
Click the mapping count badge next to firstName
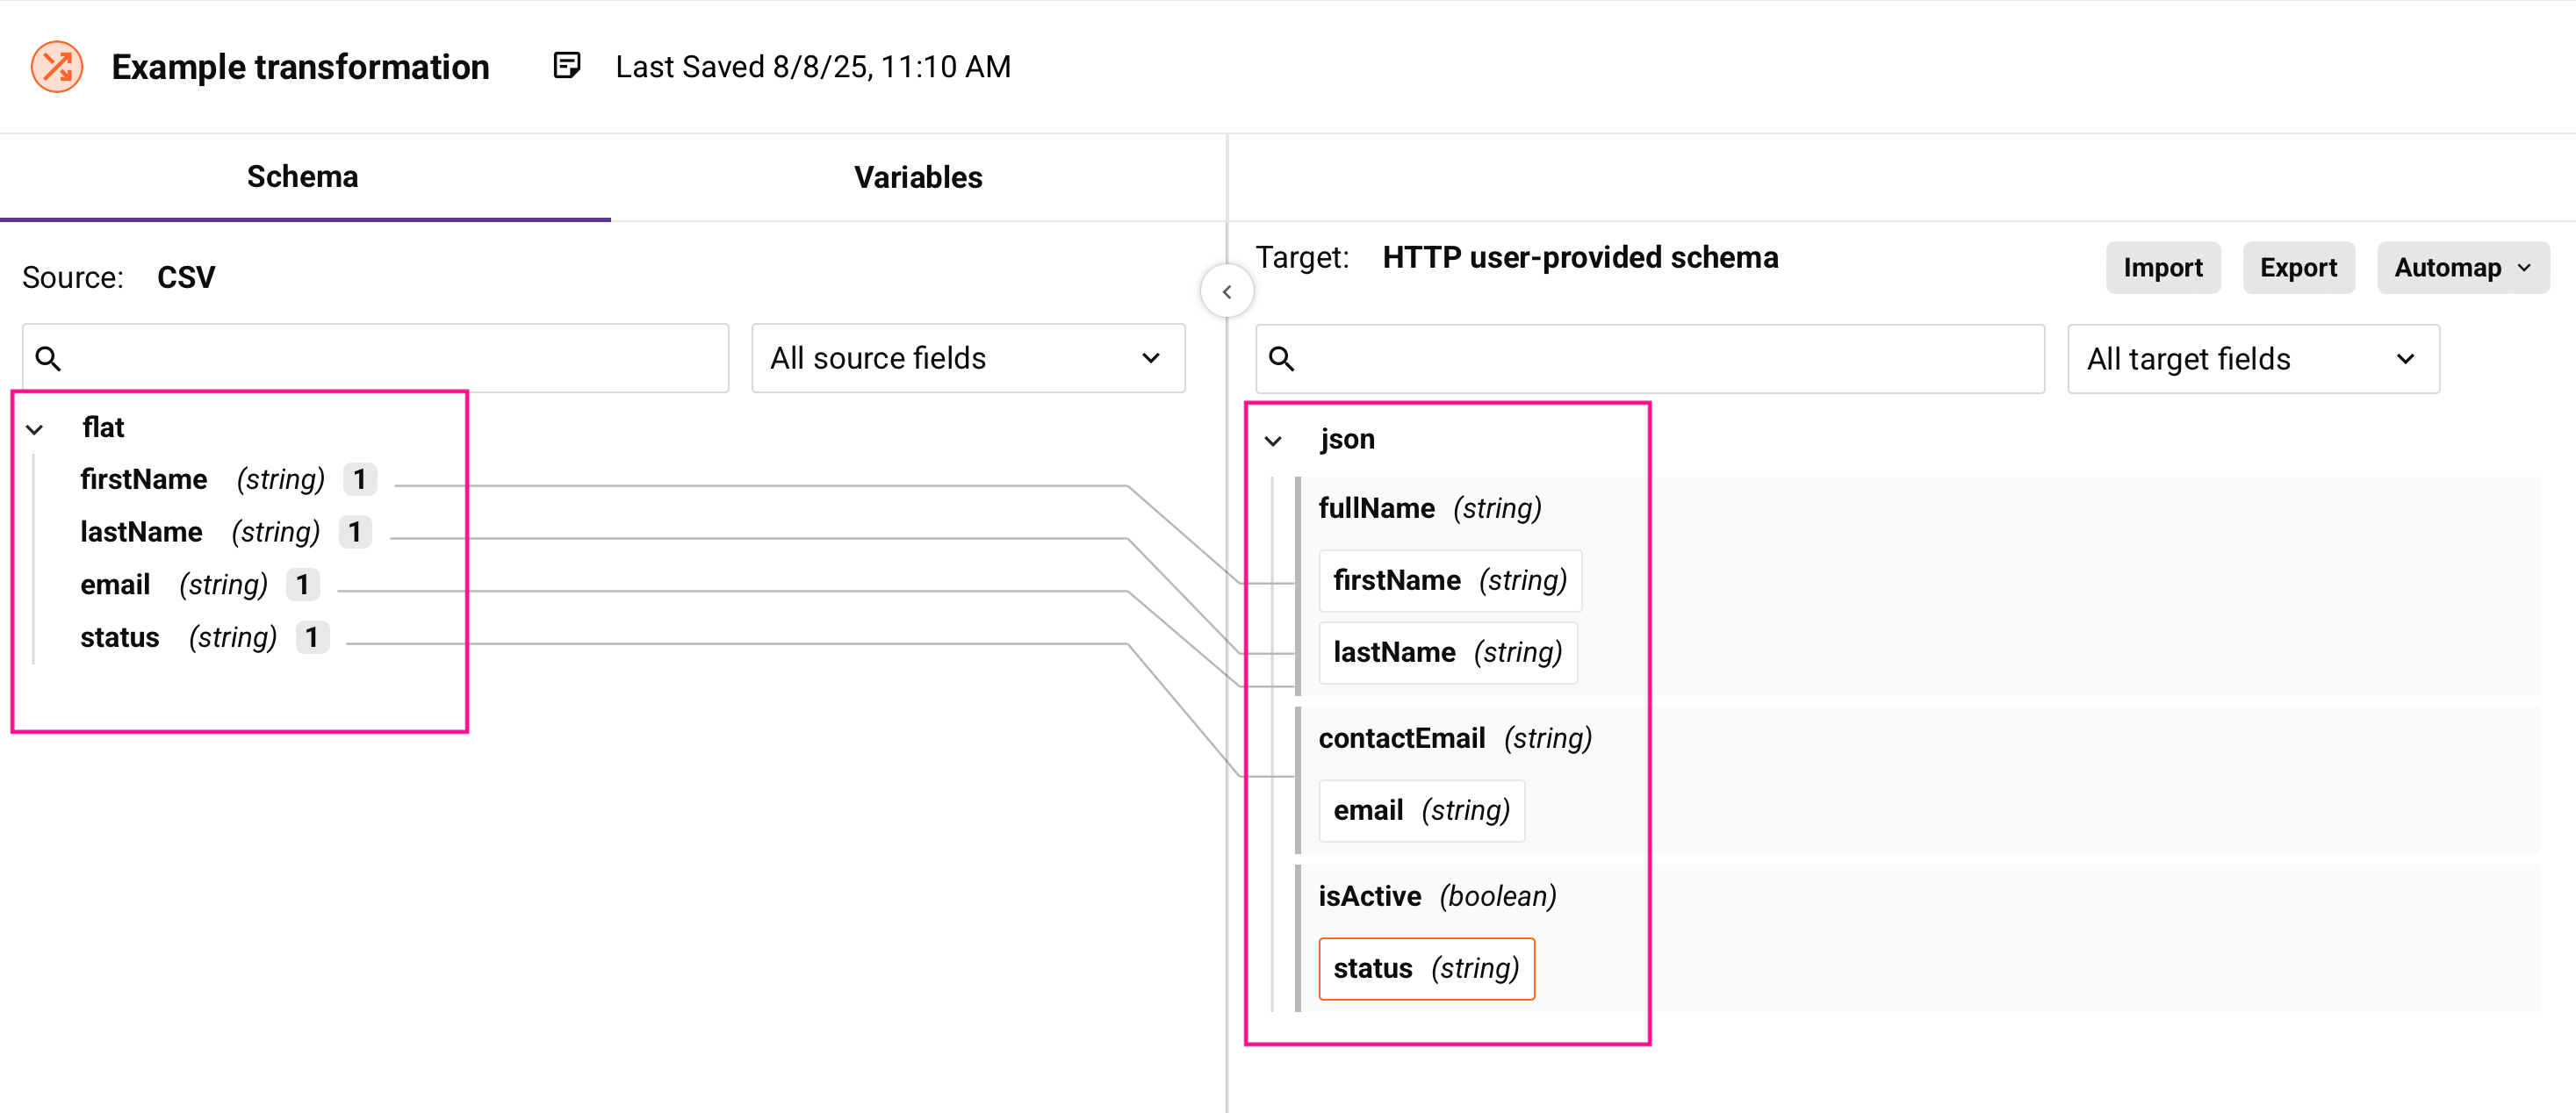click(359, 480)
